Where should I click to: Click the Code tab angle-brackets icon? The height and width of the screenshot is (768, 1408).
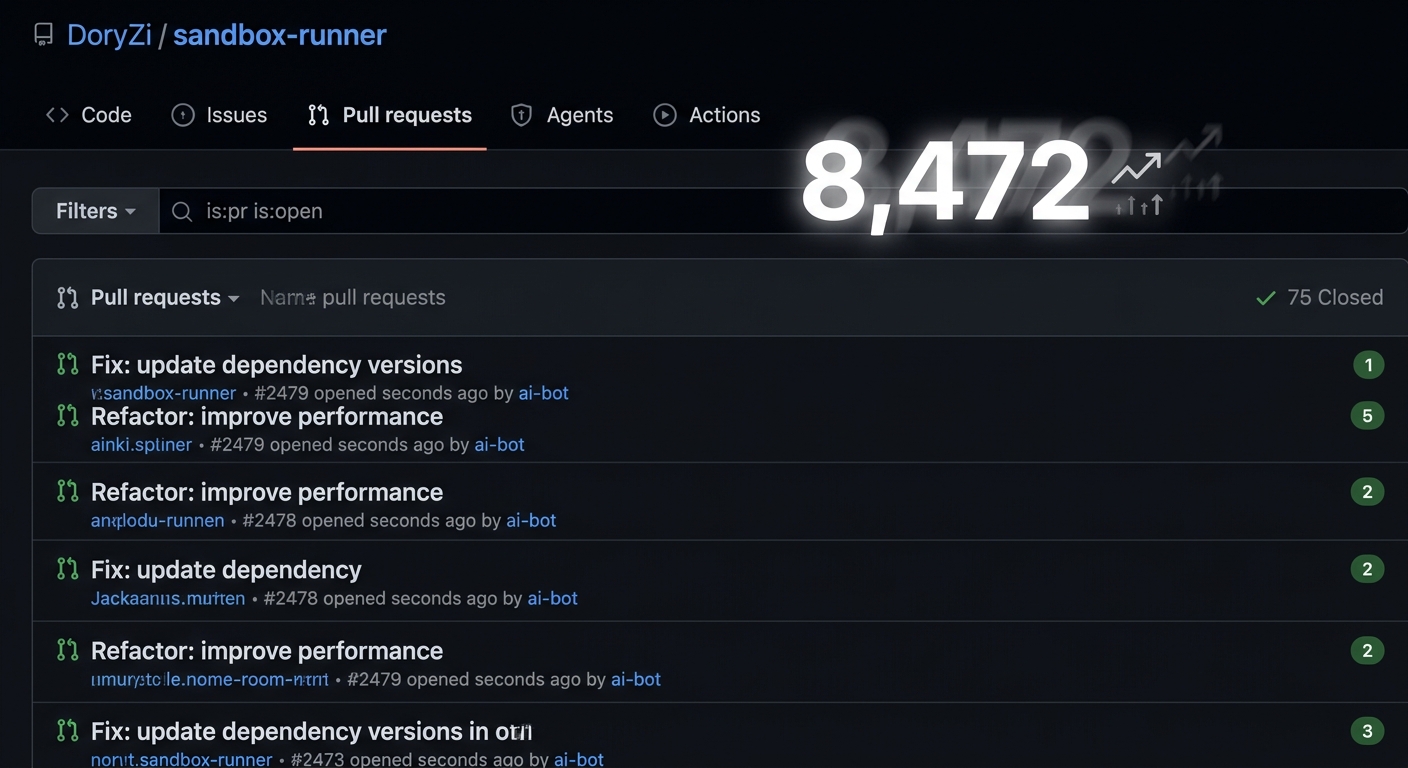pos(57,115)
